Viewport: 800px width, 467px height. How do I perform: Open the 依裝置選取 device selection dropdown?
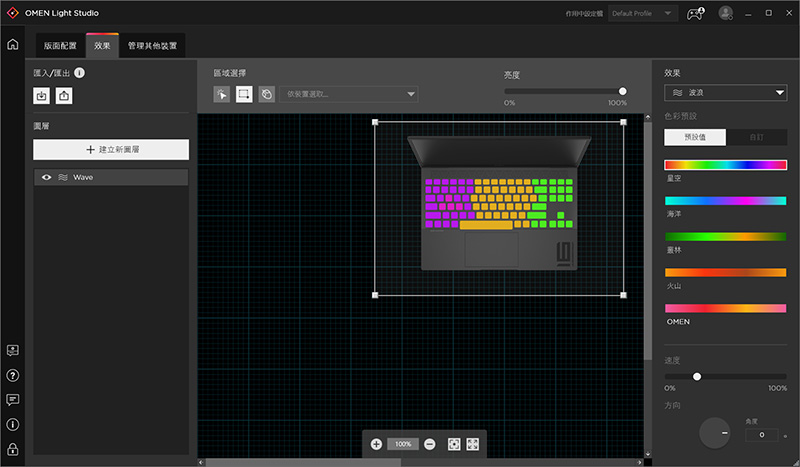349,94
